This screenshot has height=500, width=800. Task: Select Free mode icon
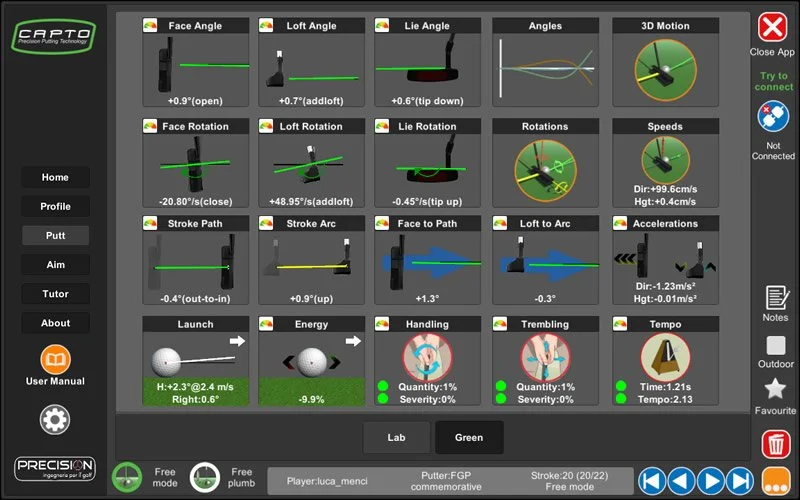[127, 478]
